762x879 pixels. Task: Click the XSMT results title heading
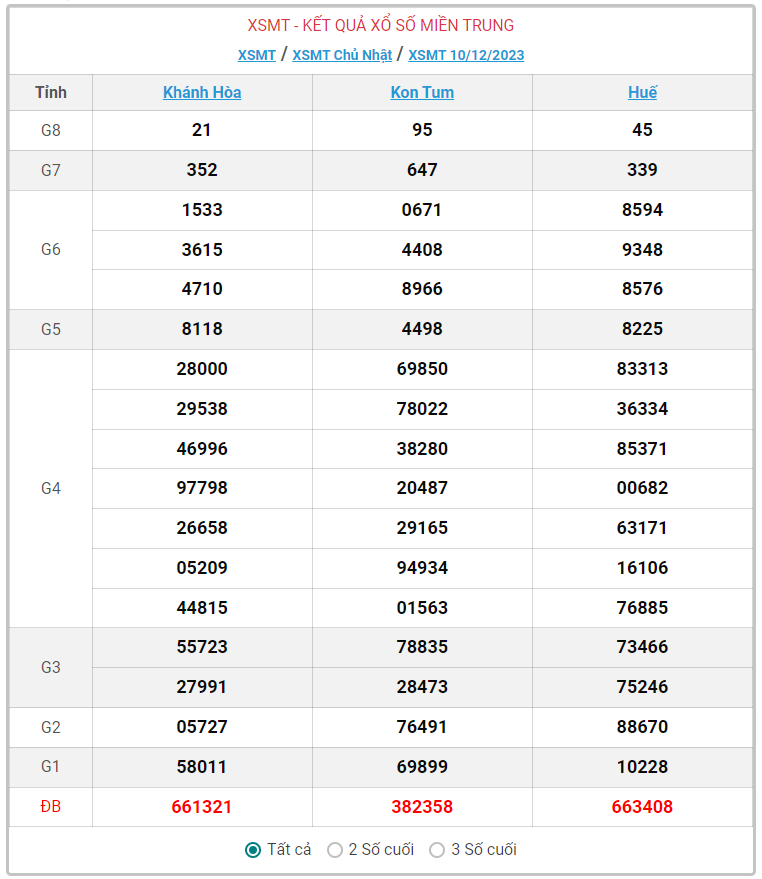click(381, 25)
